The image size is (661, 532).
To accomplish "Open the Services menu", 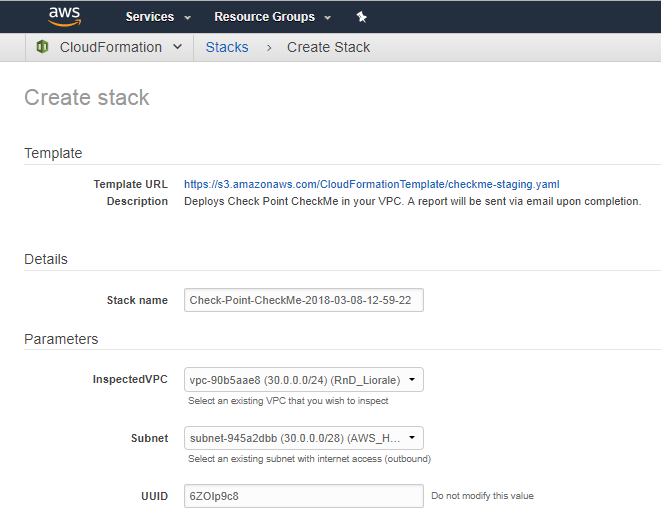I will [158, 17].
